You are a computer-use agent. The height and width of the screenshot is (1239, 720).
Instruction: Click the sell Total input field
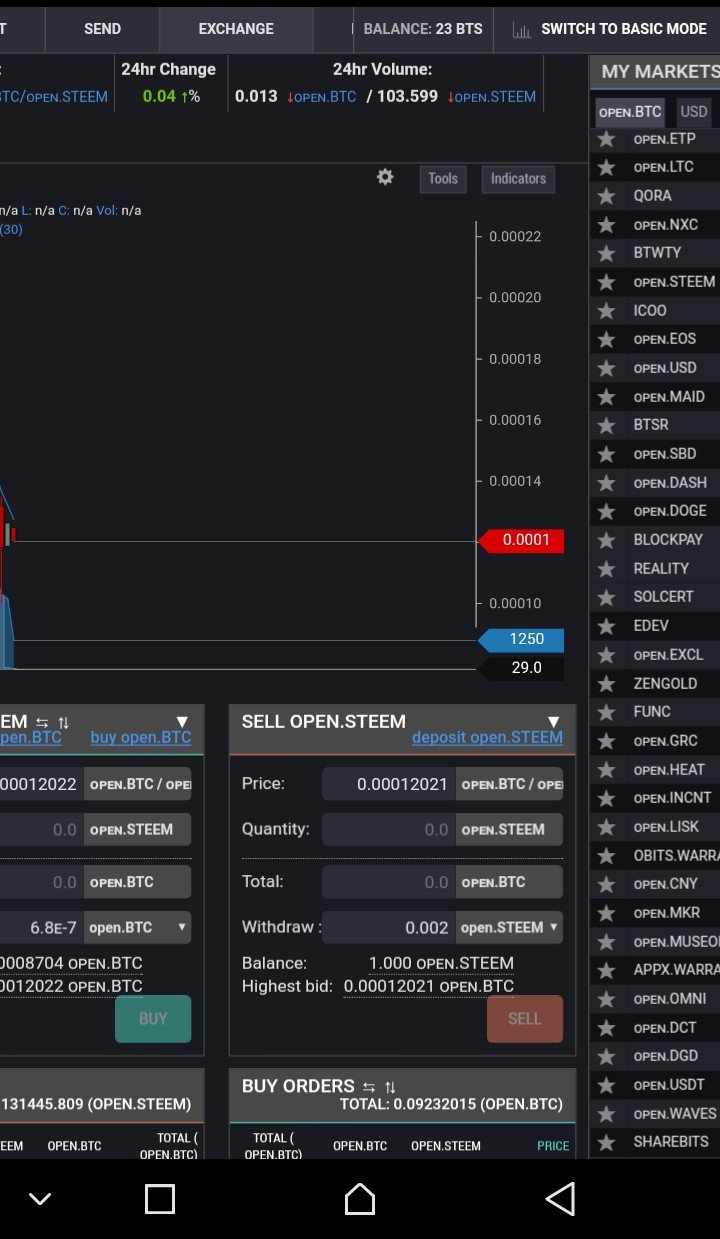389,882
